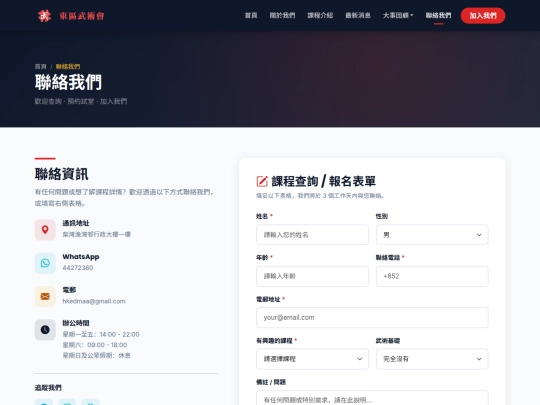Screen dimensions: 540x405
Task: Click the orange envelope email icon
Action: (x=45, y=296)
